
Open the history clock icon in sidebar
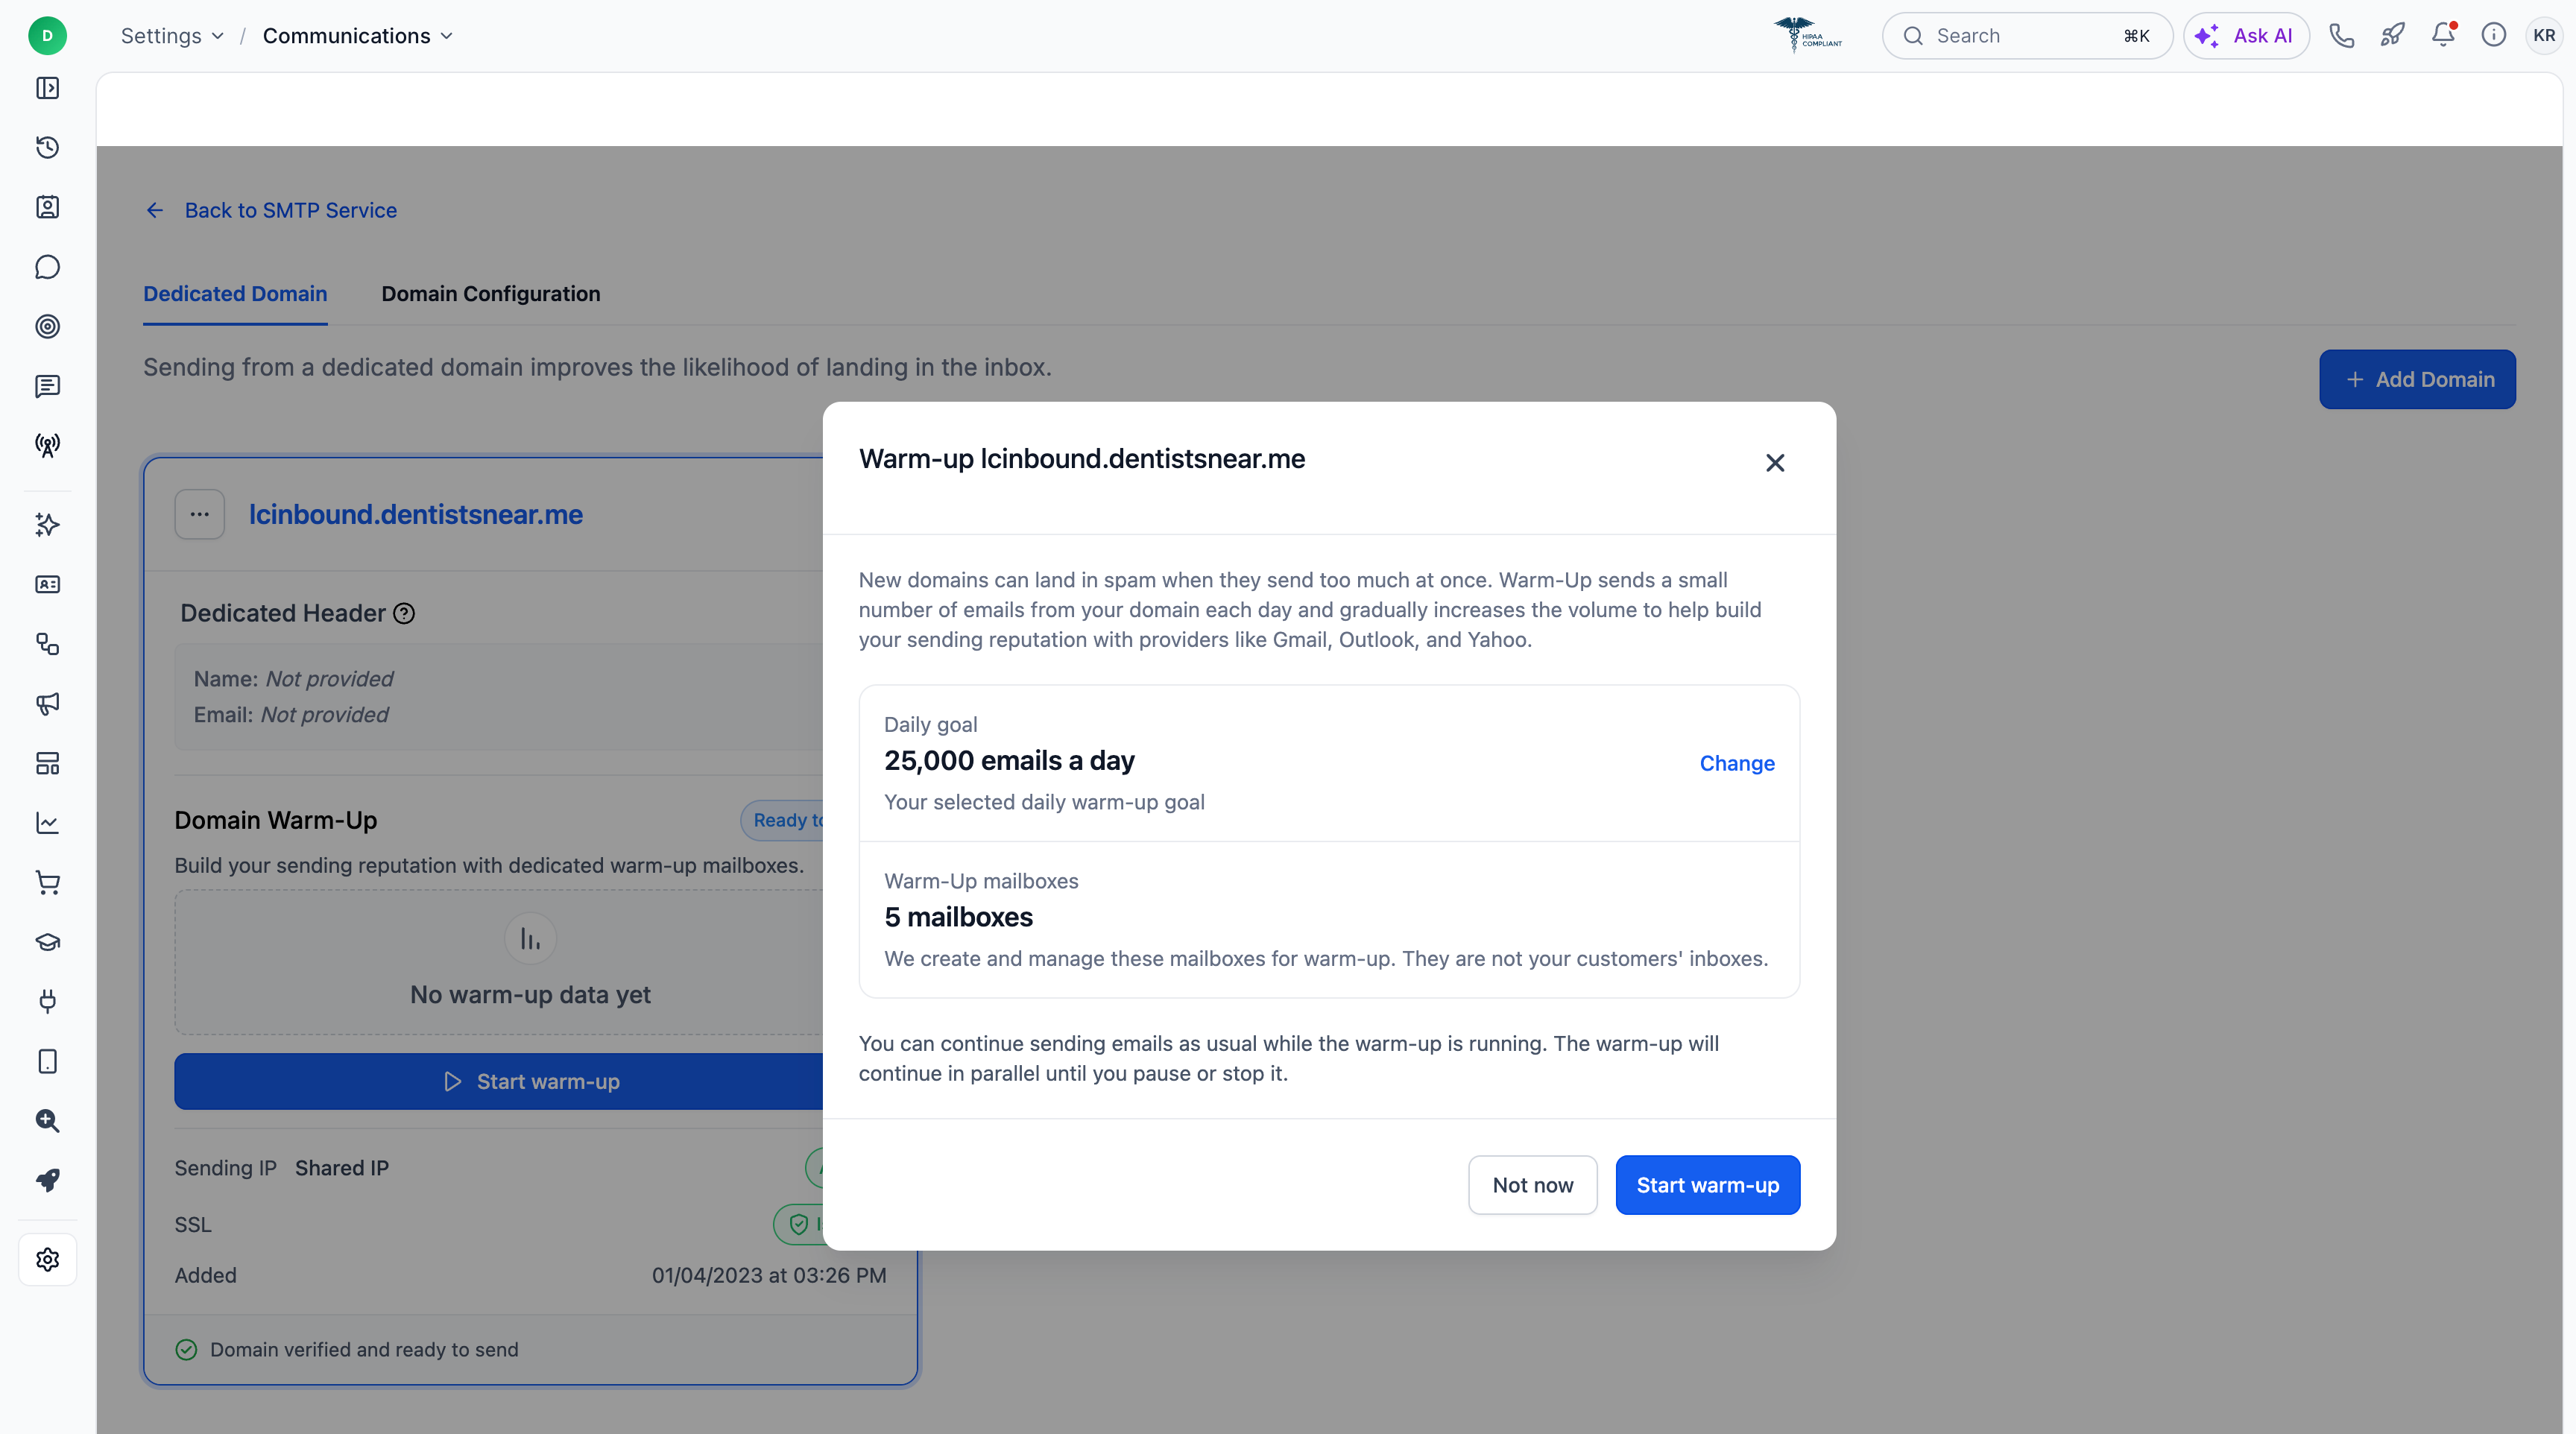(47, 148)
